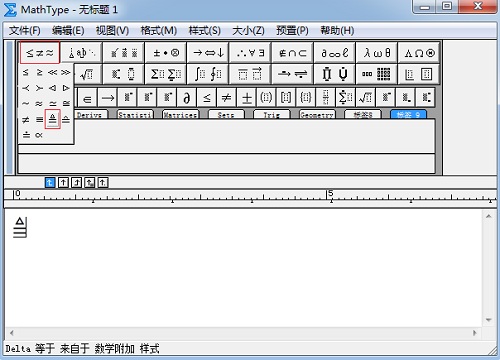Insert square root template from small bar
Screen dimensions: 500x360
point(366,98)
